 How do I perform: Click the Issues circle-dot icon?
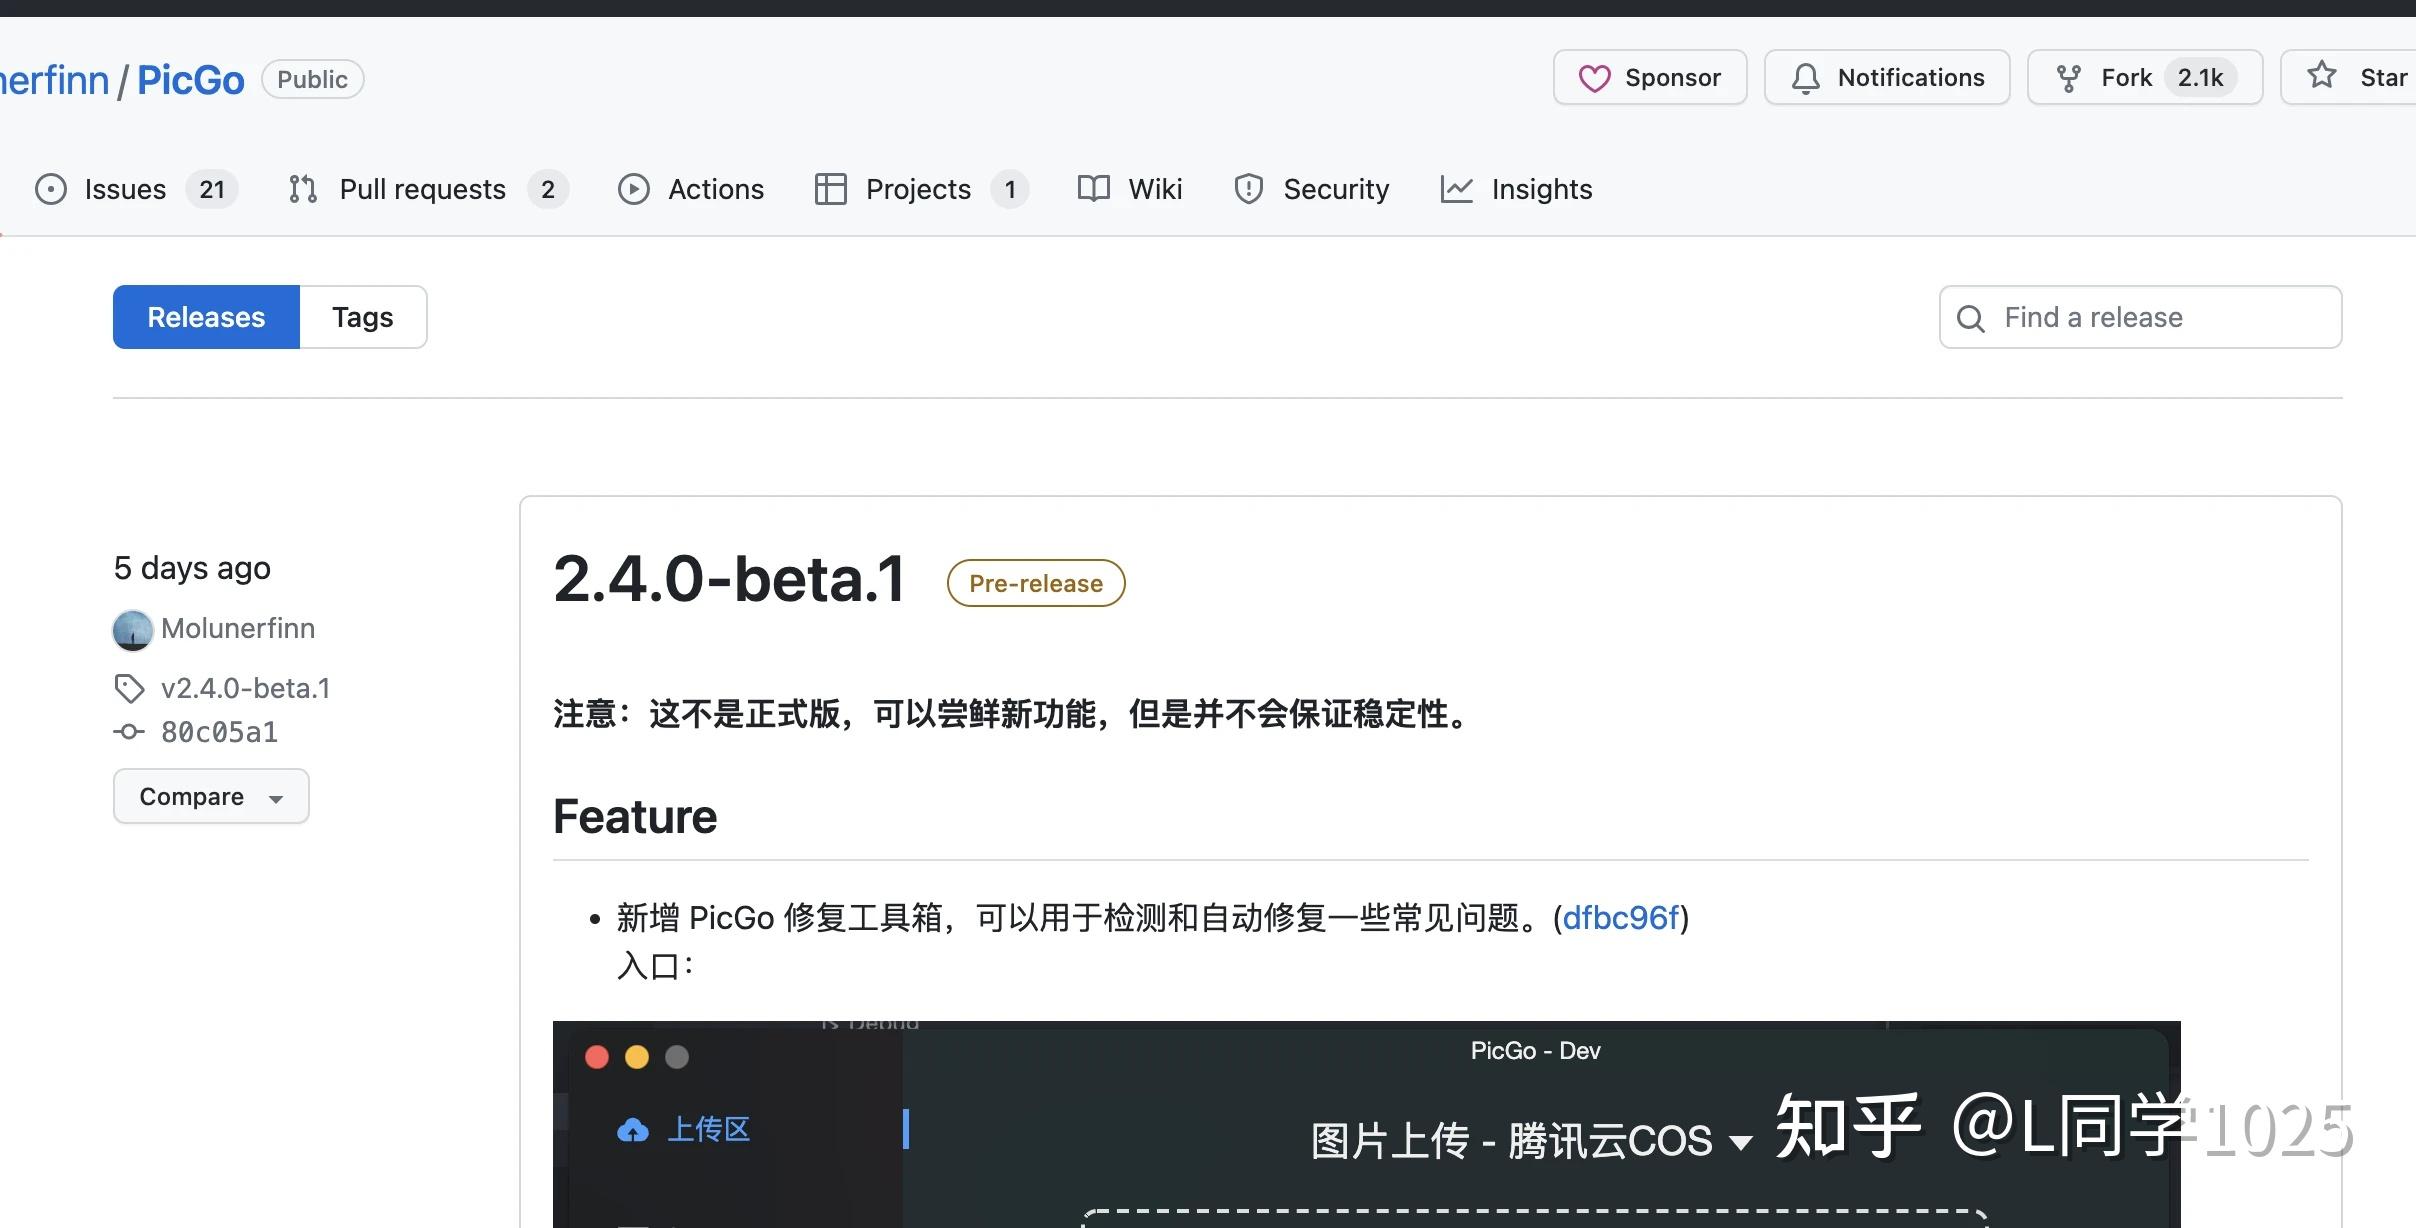pyautogui.click(x=51, y=189)
